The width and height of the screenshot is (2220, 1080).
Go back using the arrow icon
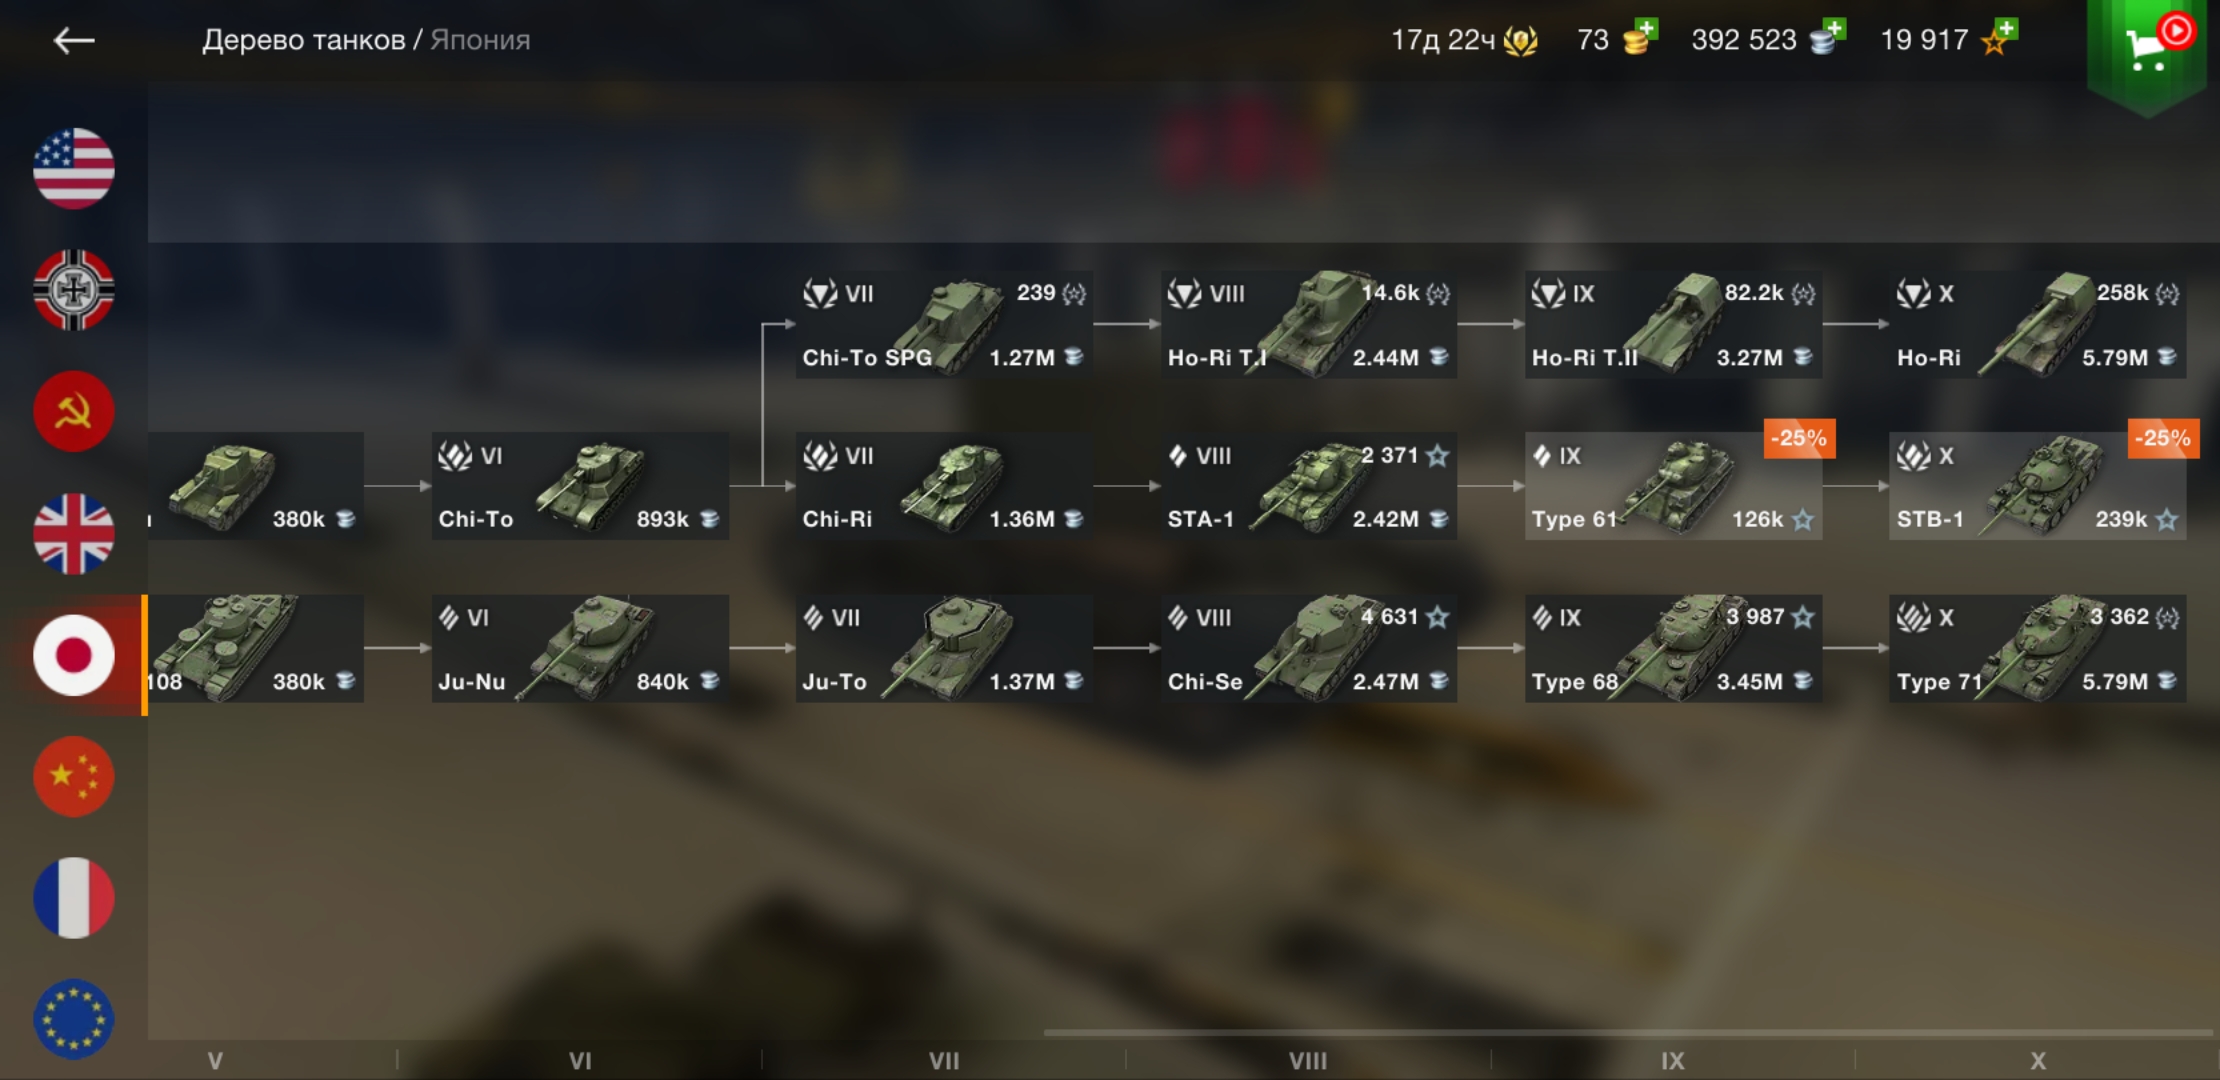tap(74, 40)
